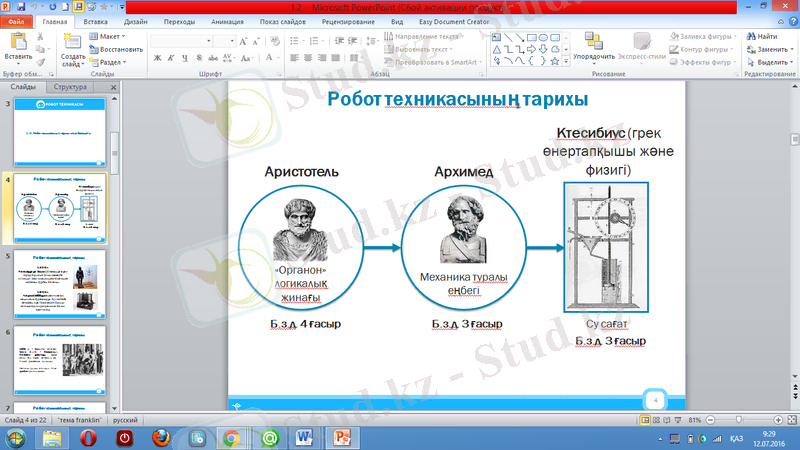This screenshot has height=450, width=800.
Task: Expand the Макет layout dropdown
Action: pos(112,37)
